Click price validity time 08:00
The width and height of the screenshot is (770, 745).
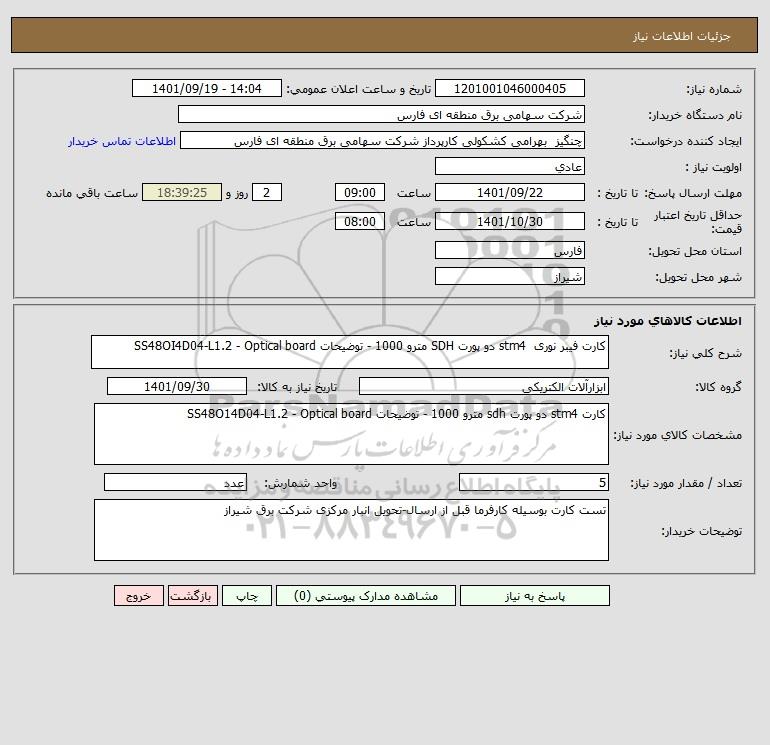pos(359,221)
